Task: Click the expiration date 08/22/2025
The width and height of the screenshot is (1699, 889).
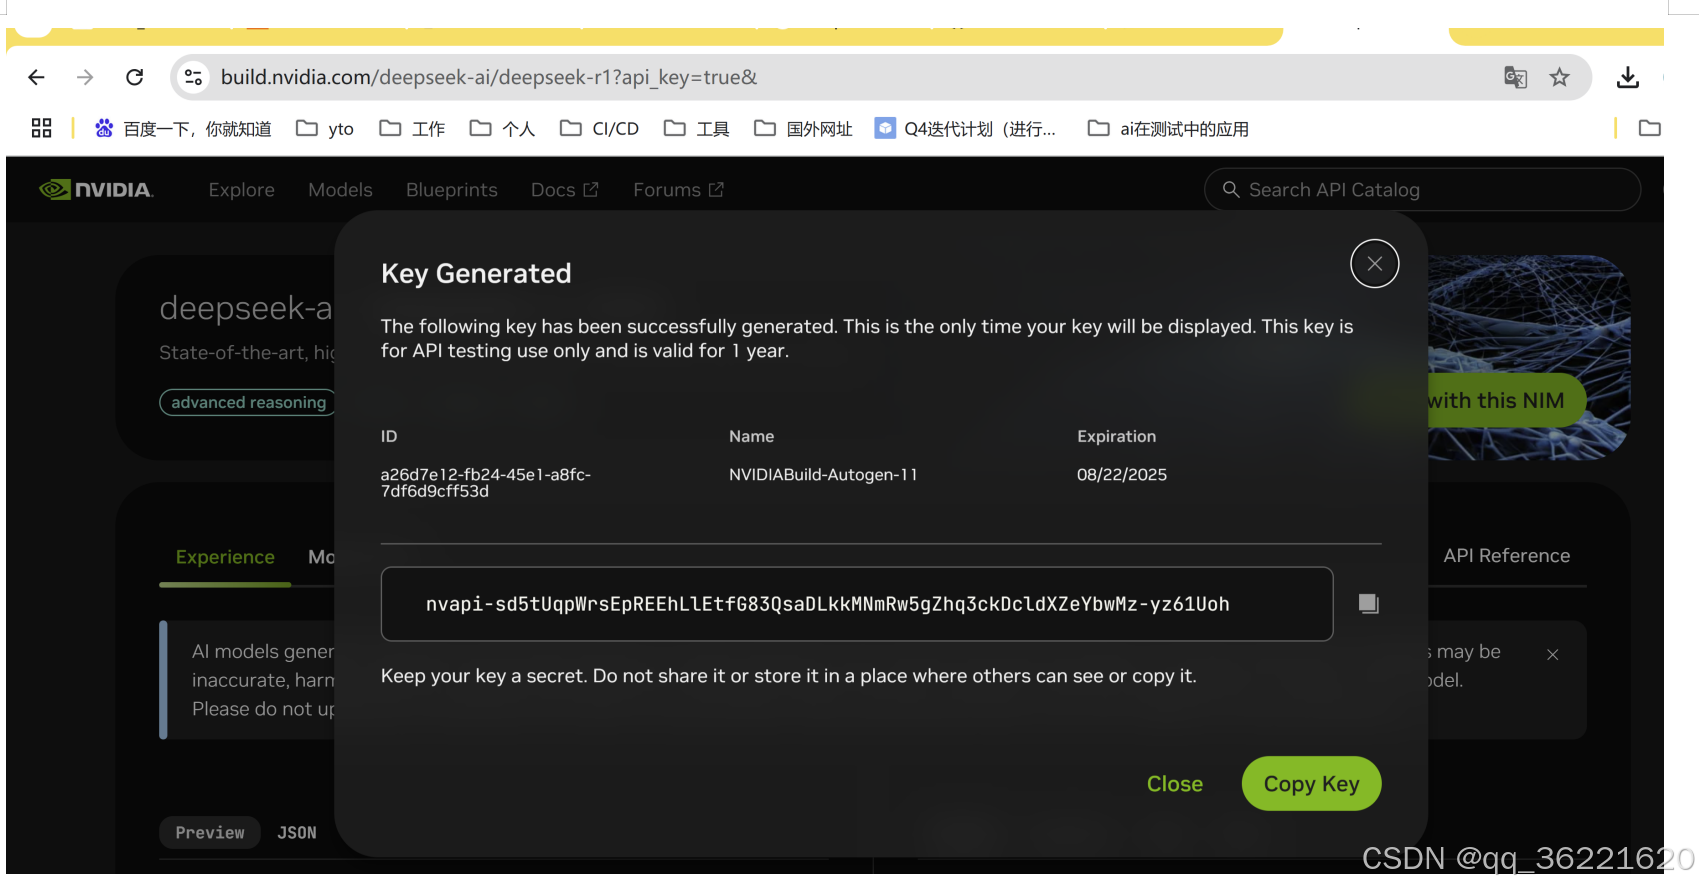Action: [x=1121, y=475]
